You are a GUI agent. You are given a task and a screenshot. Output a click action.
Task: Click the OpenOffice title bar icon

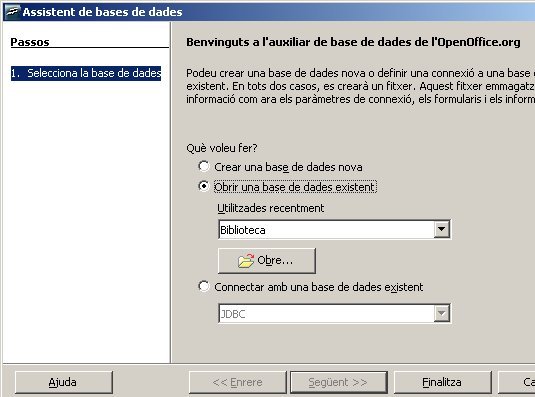click(x=13, y=12)
